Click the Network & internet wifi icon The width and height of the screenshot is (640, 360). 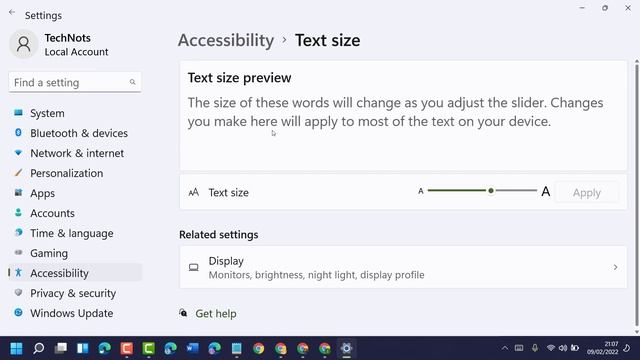18,153
